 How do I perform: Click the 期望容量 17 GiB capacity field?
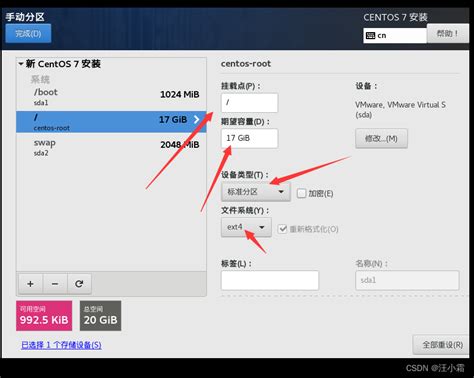[x=249, y=138]
